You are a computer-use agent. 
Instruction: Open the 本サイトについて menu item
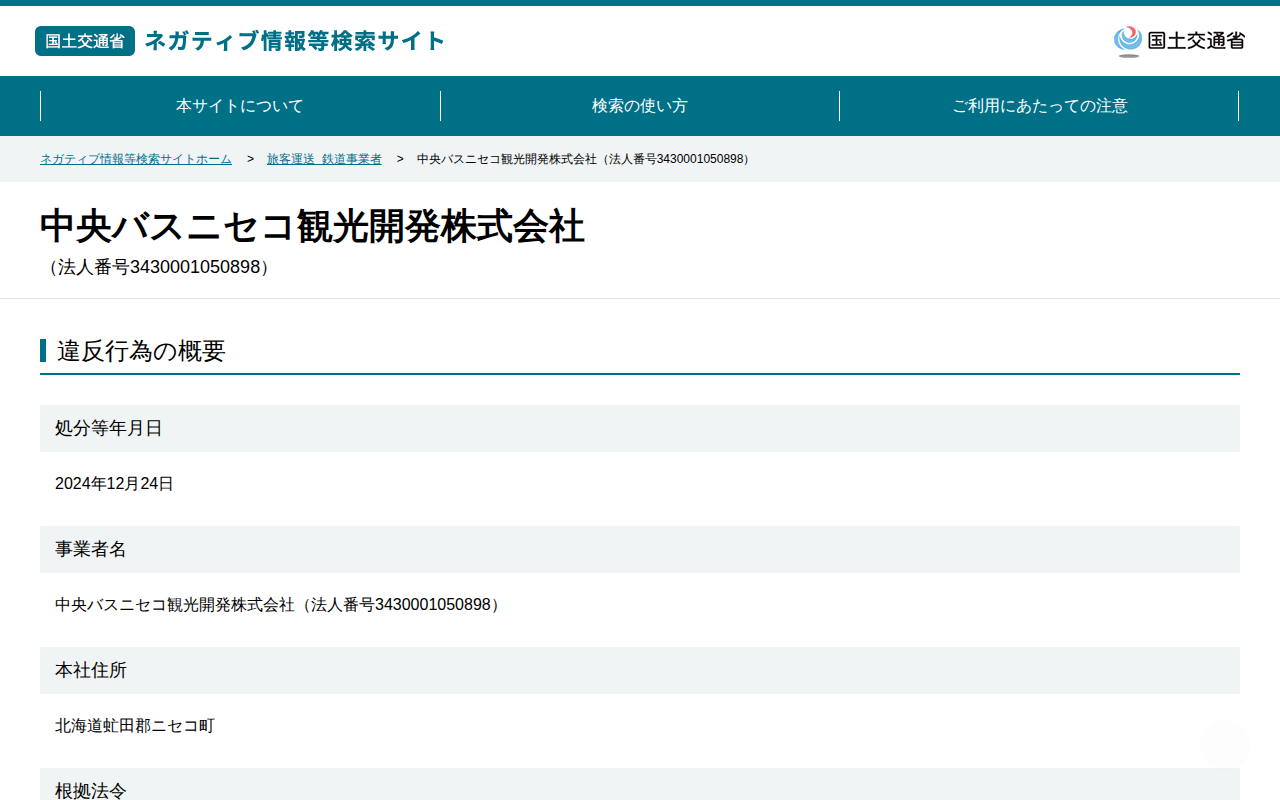pos(240,106)
